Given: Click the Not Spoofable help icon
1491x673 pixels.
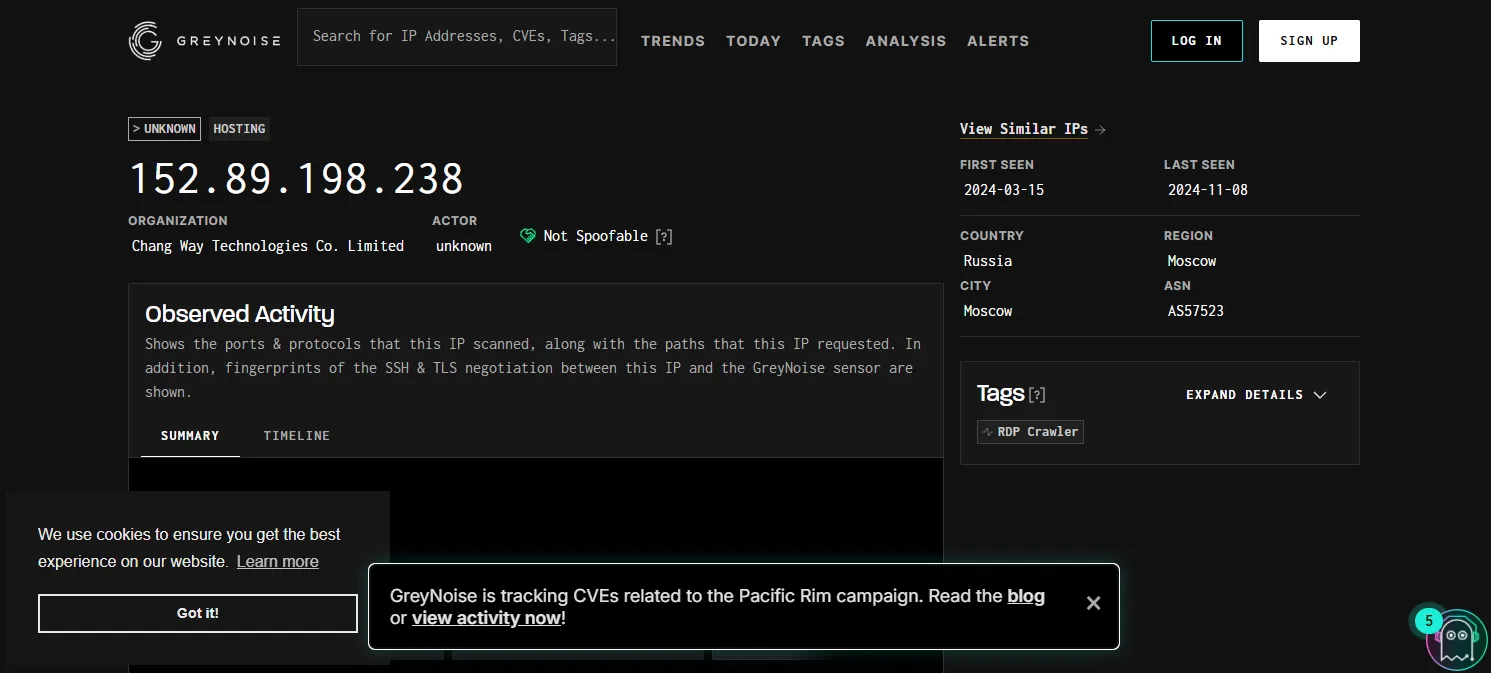Looking at the screenshot, I should [664, 237].
